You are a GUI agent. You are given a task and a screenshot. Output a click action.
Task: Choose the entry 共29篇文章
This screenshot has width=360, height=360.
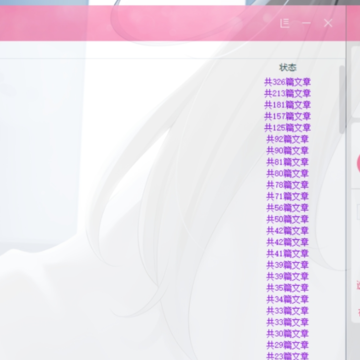click(288, 345)
